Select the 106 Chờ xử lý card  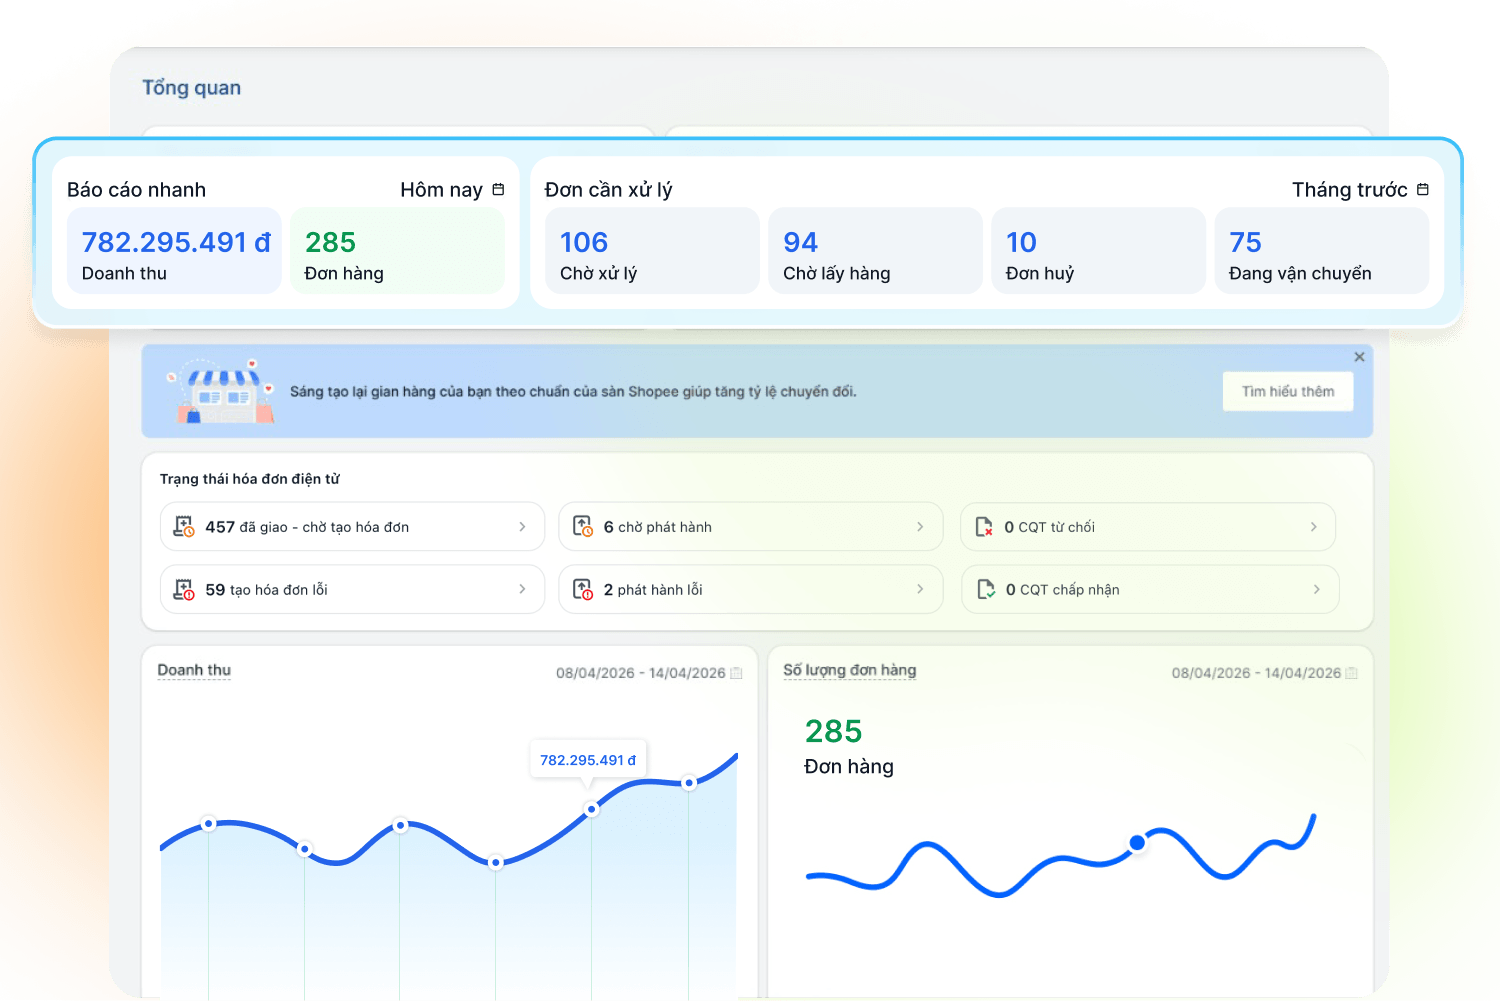pyautogui.click(x=652, y=251)
